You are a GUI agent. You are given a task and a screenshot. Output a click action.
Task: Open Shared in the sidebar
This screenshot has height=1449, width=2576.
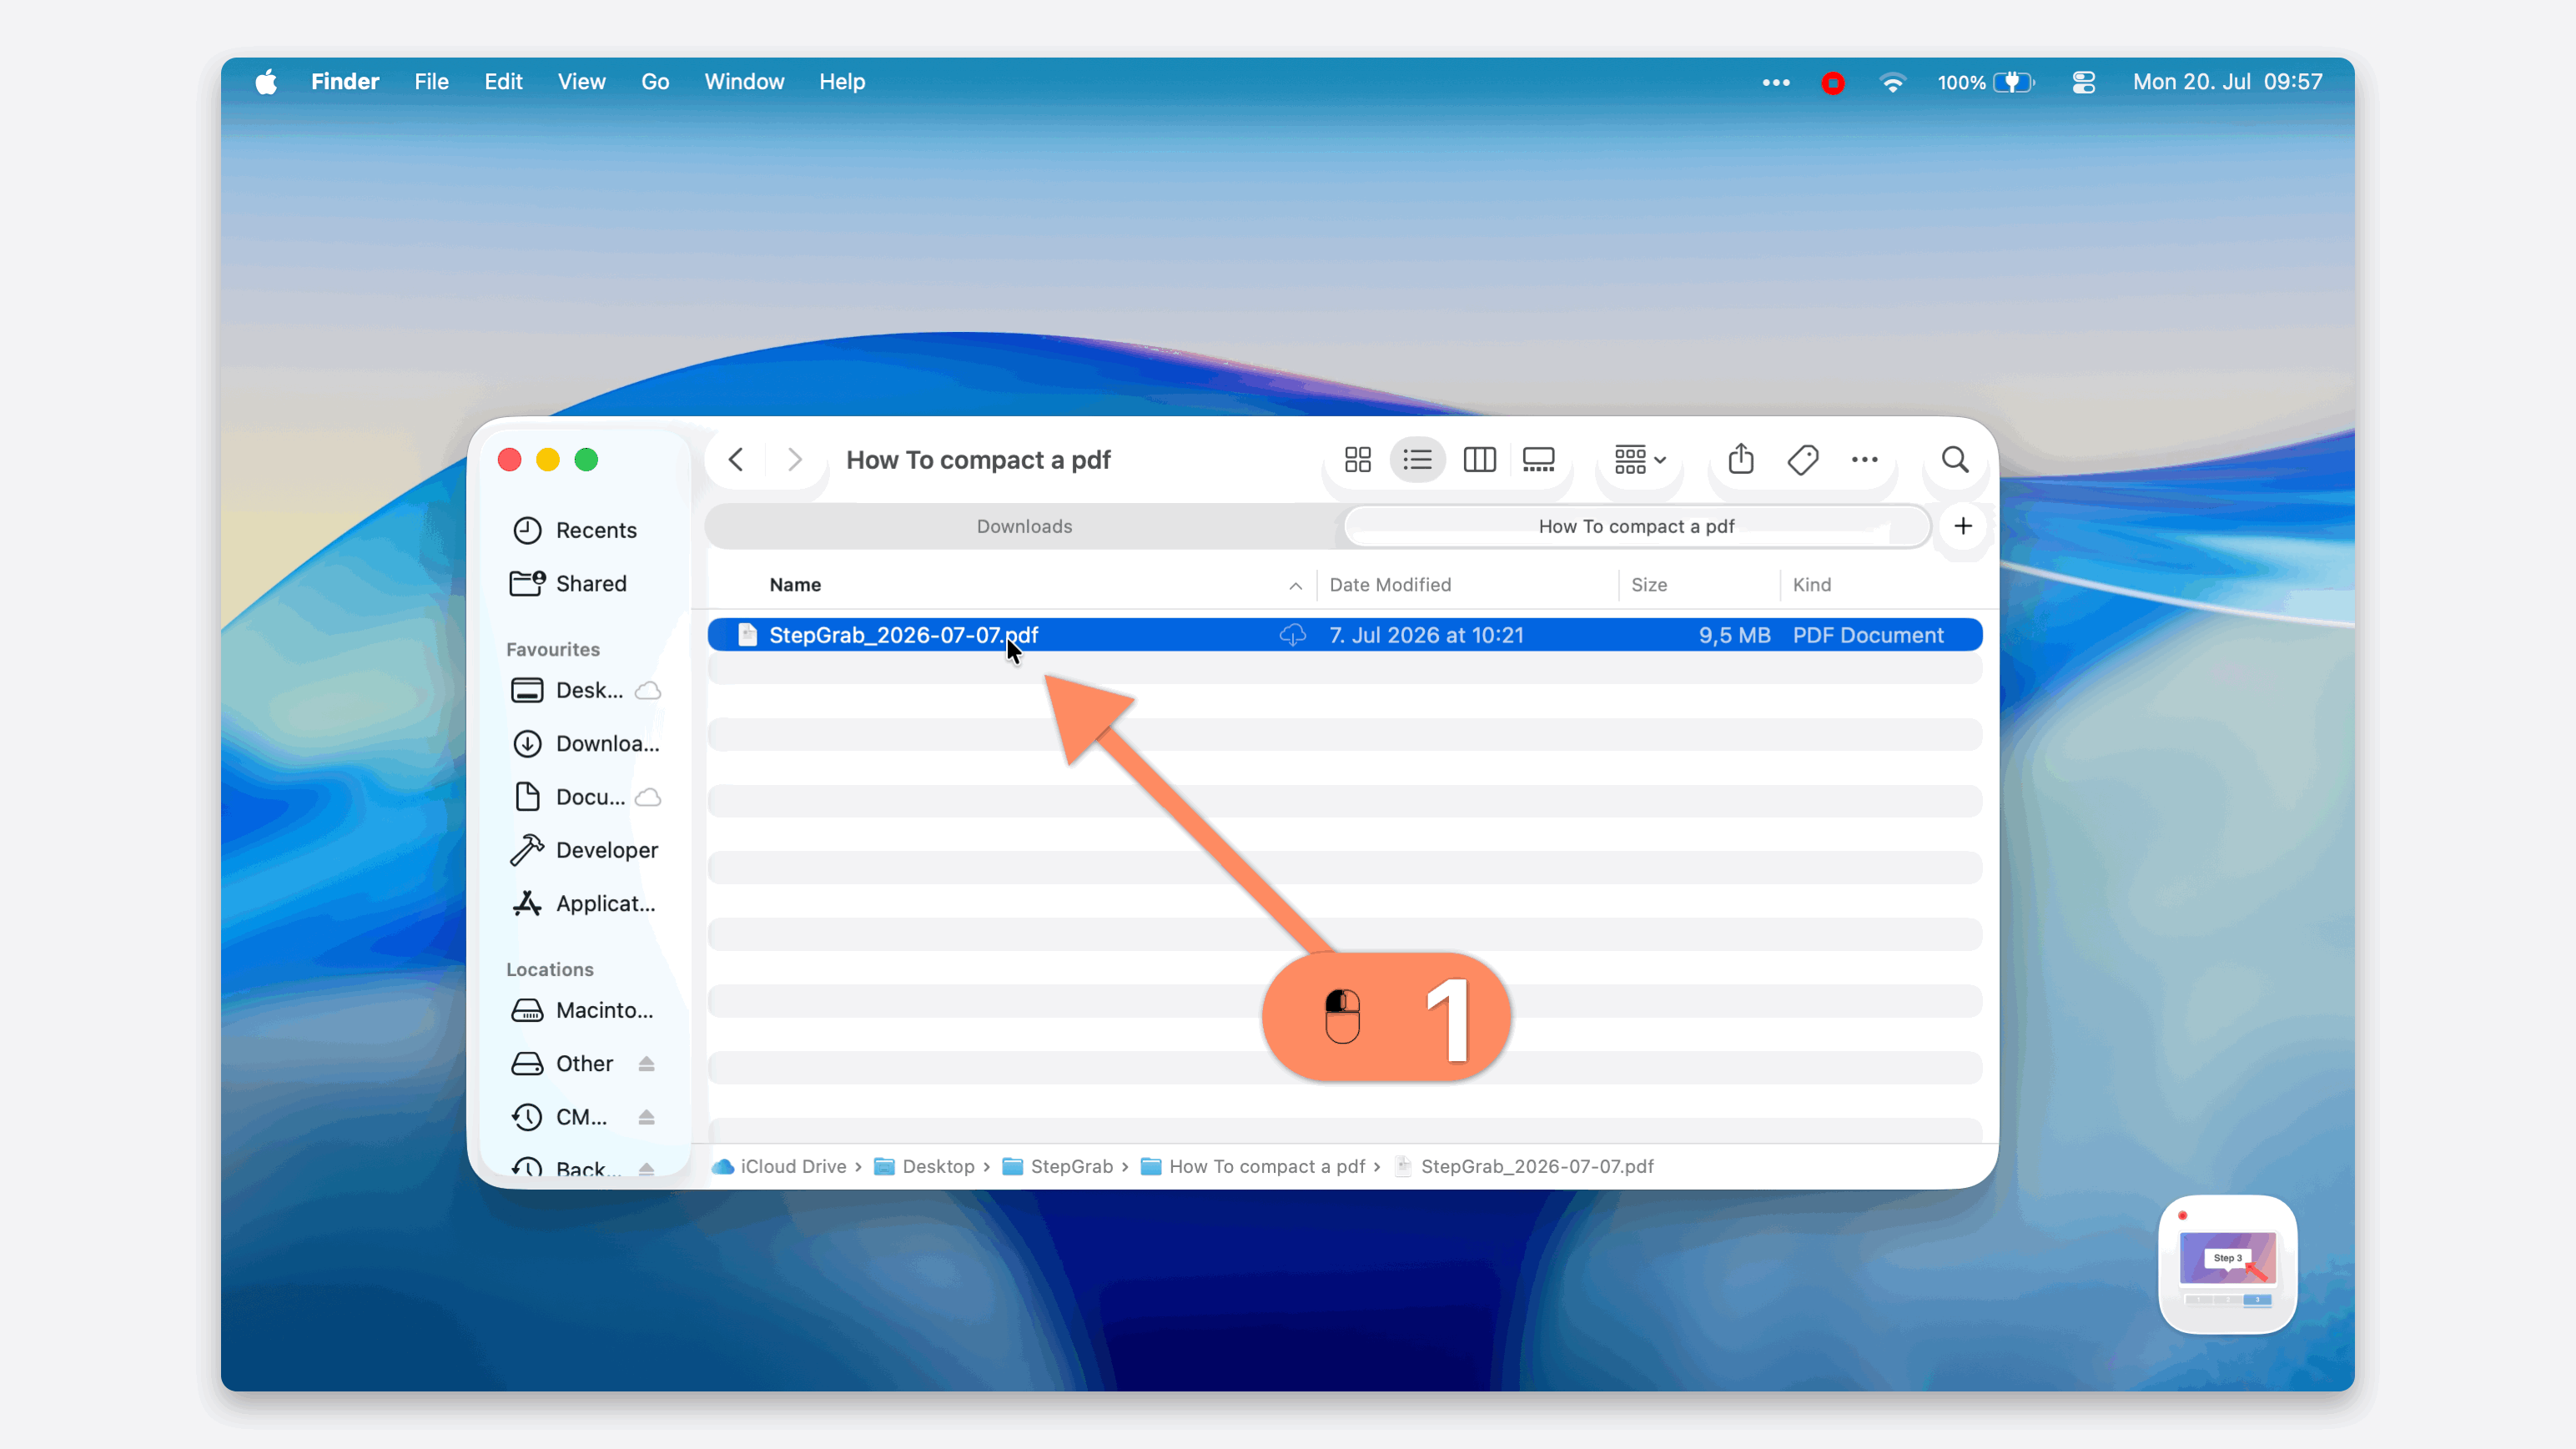[x=570, y=584]
